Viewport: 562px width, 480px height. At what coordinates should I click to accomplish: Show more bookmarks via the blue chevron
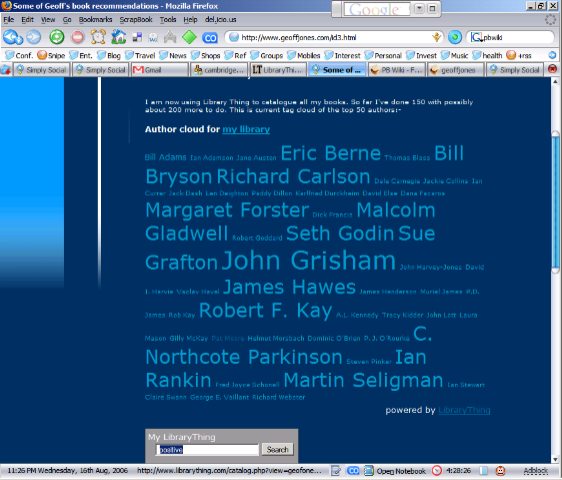pos(552,55)
